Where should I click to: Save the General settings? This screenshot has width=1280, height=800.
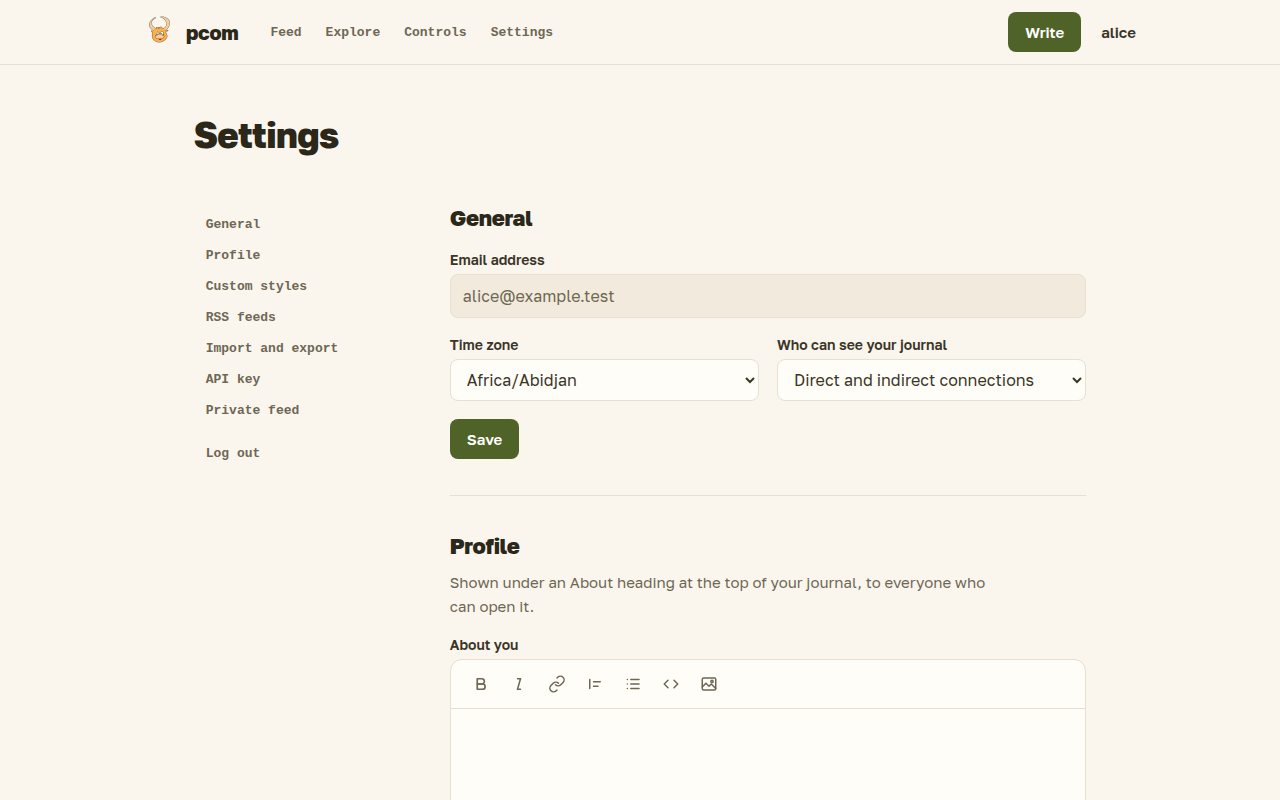[484, 439]
